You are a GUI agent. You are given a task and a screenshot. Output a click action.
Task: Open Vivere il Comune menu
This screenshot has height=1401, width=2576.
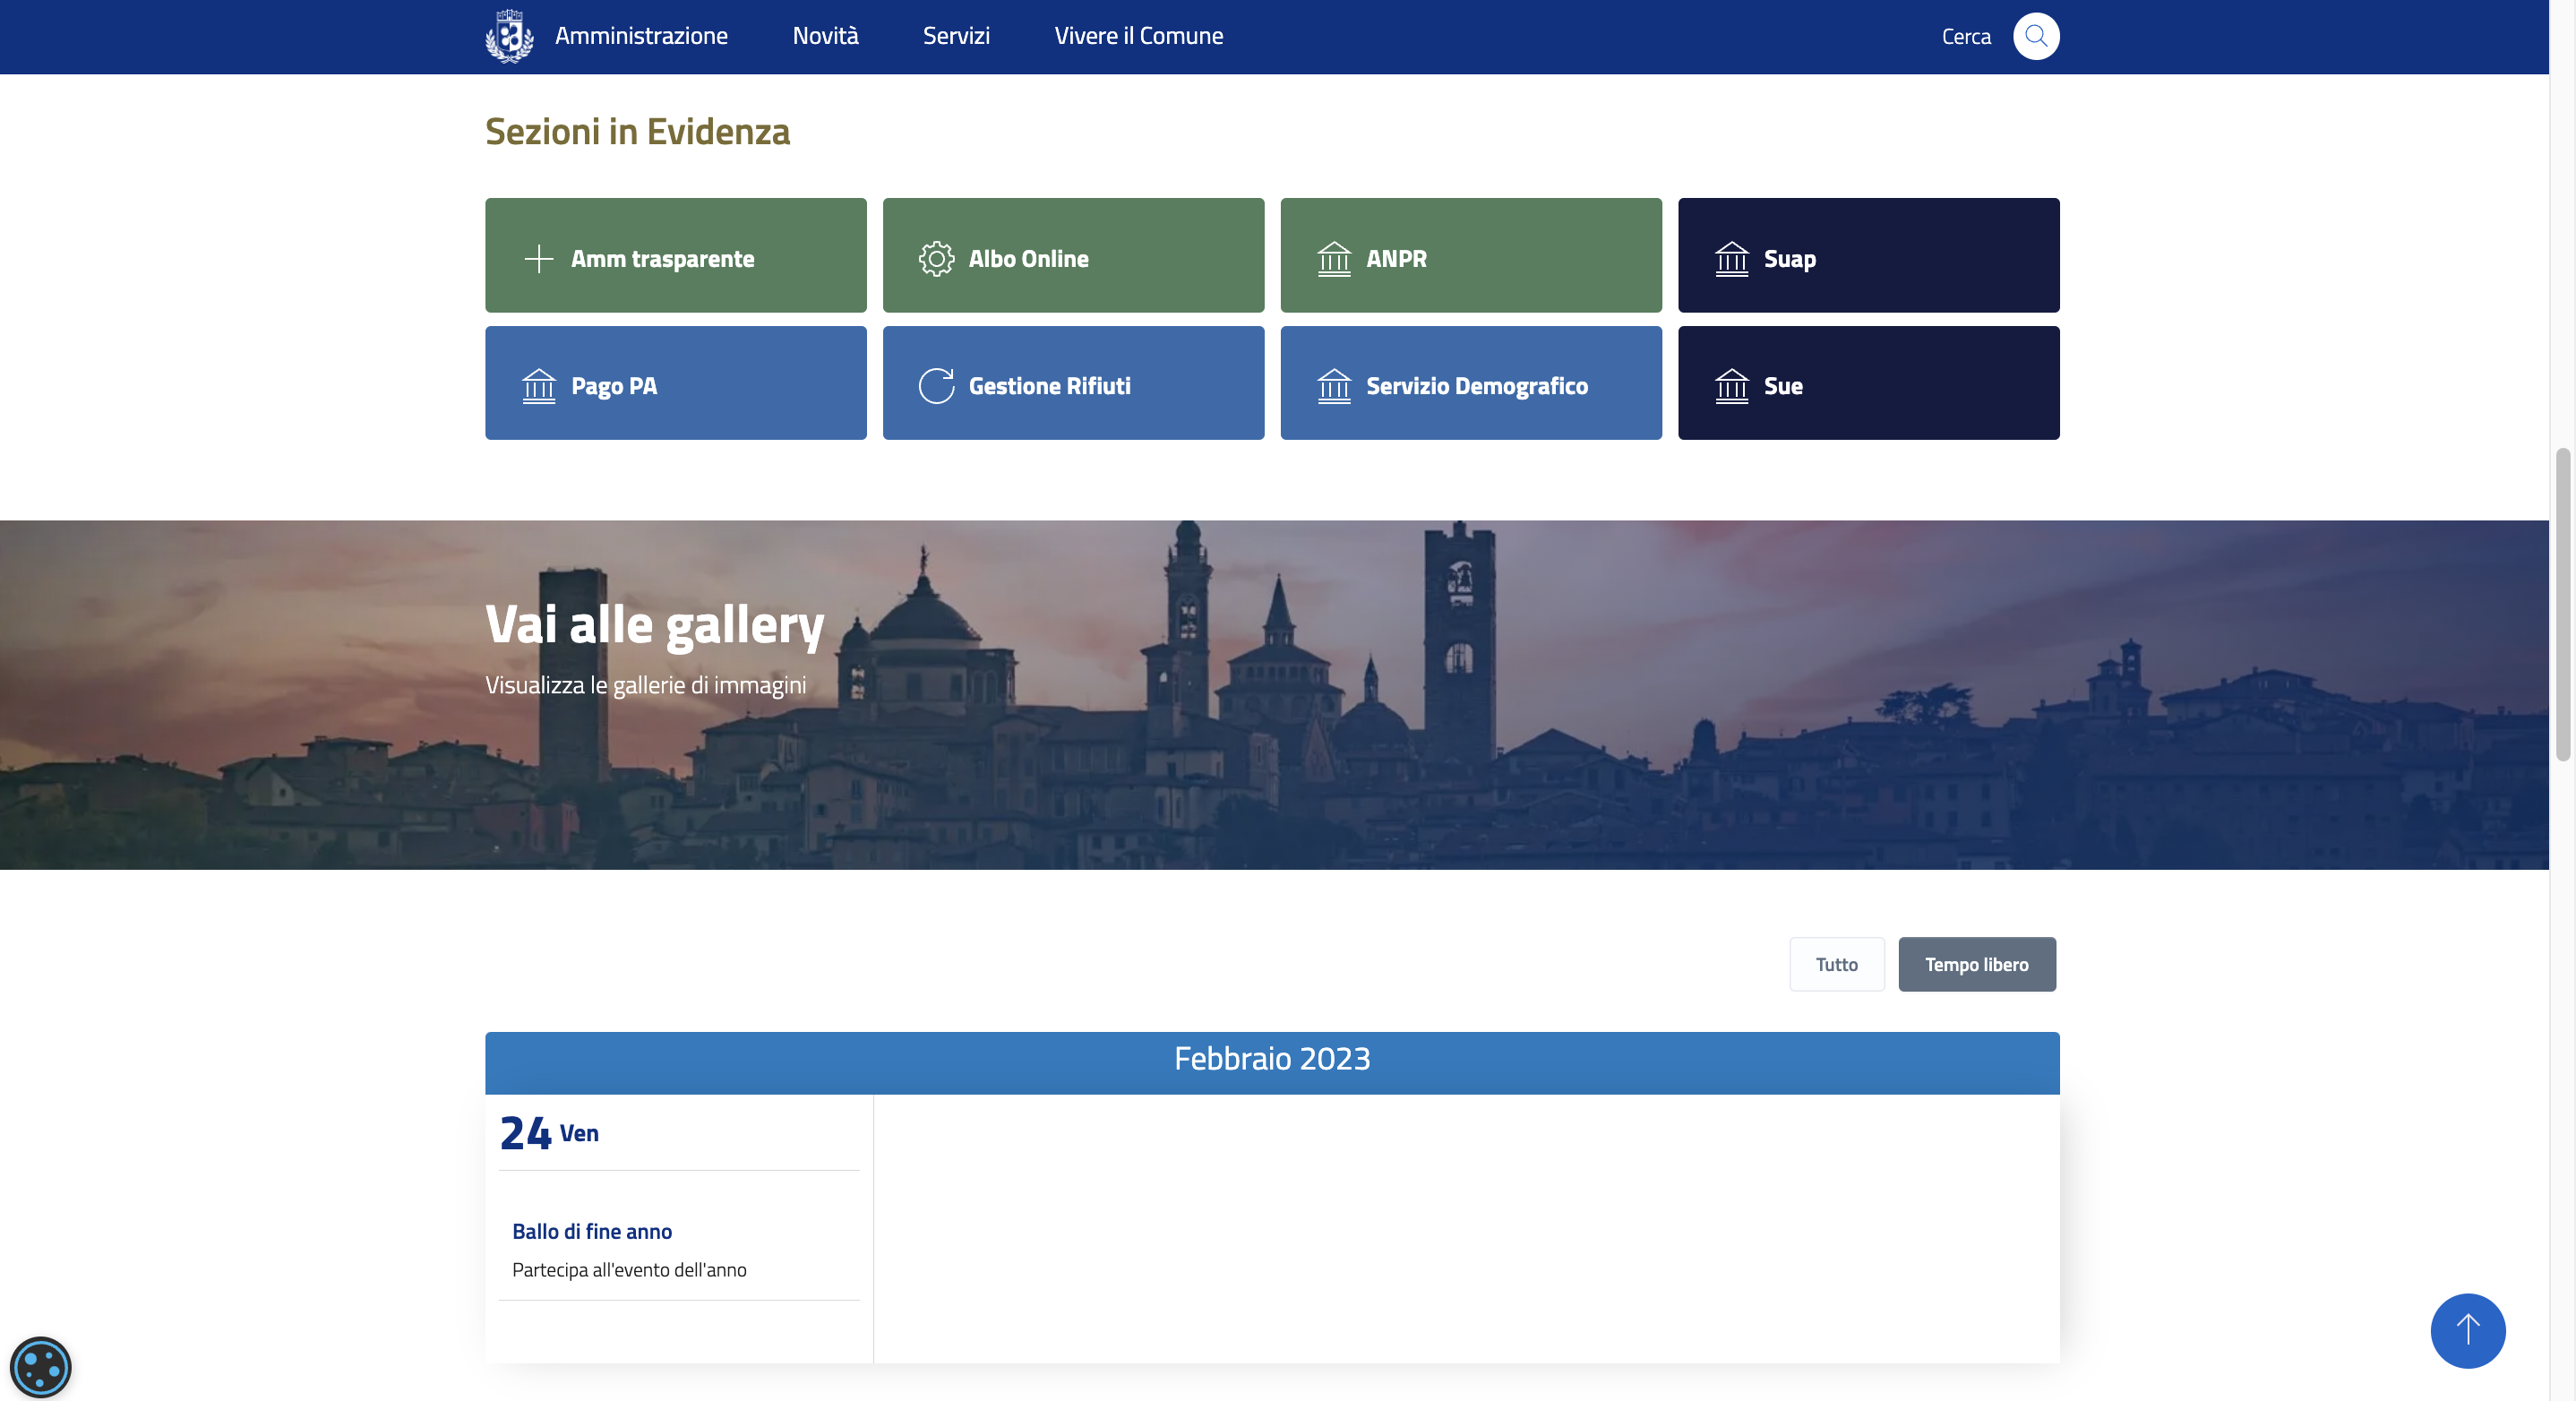tap(1138, 36)
